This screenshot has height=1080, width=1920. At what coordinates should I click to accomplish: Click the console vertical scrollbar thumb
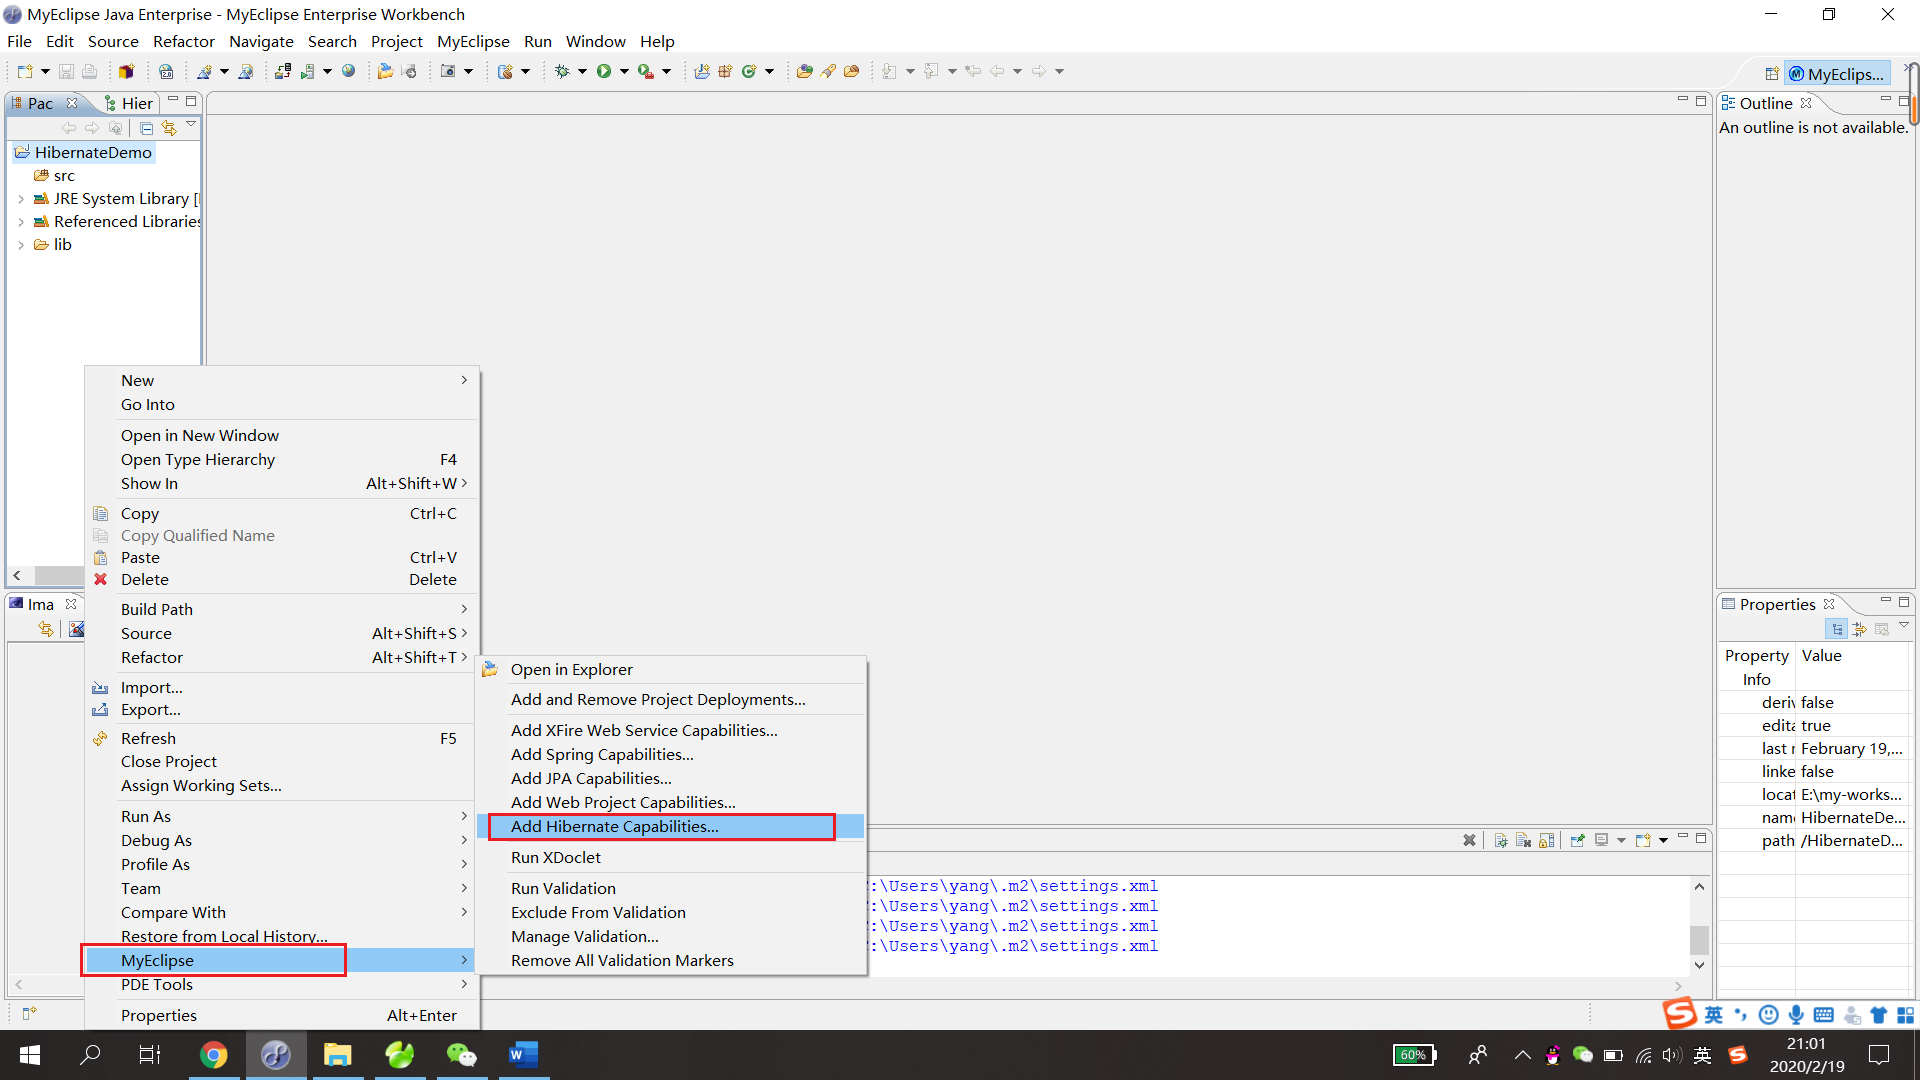[1699, 939]
